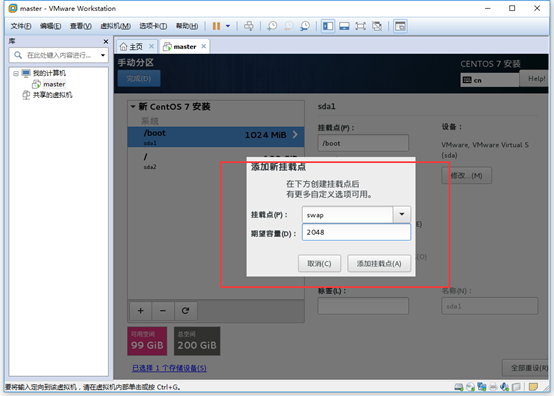Screen dimensions: 554x396
Task: Close the library panel
Action: [105, 42]
